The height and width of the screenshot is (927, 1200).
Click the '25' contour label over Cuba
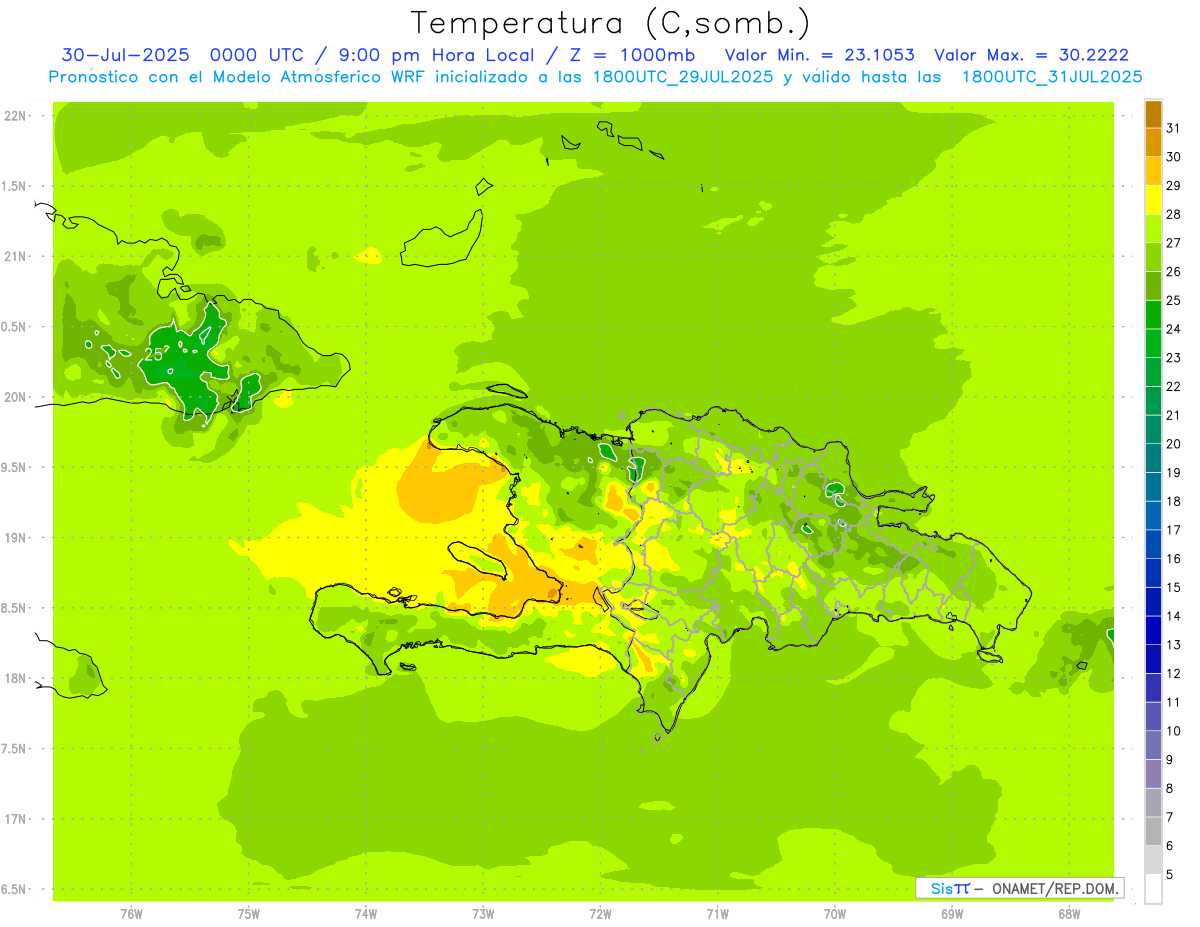(x=154, y=355)
